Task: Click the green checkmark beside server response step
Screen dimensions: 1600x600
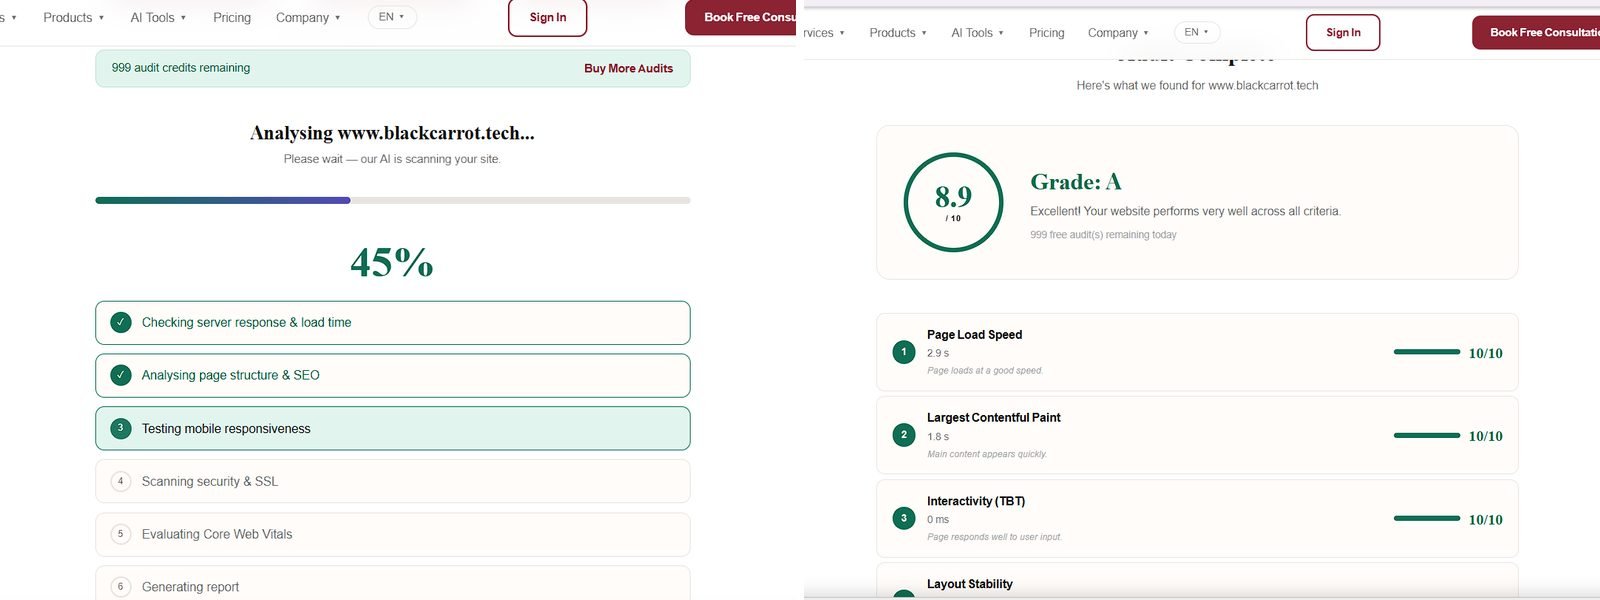Action: pyautogui.click(x=121, y=322)
